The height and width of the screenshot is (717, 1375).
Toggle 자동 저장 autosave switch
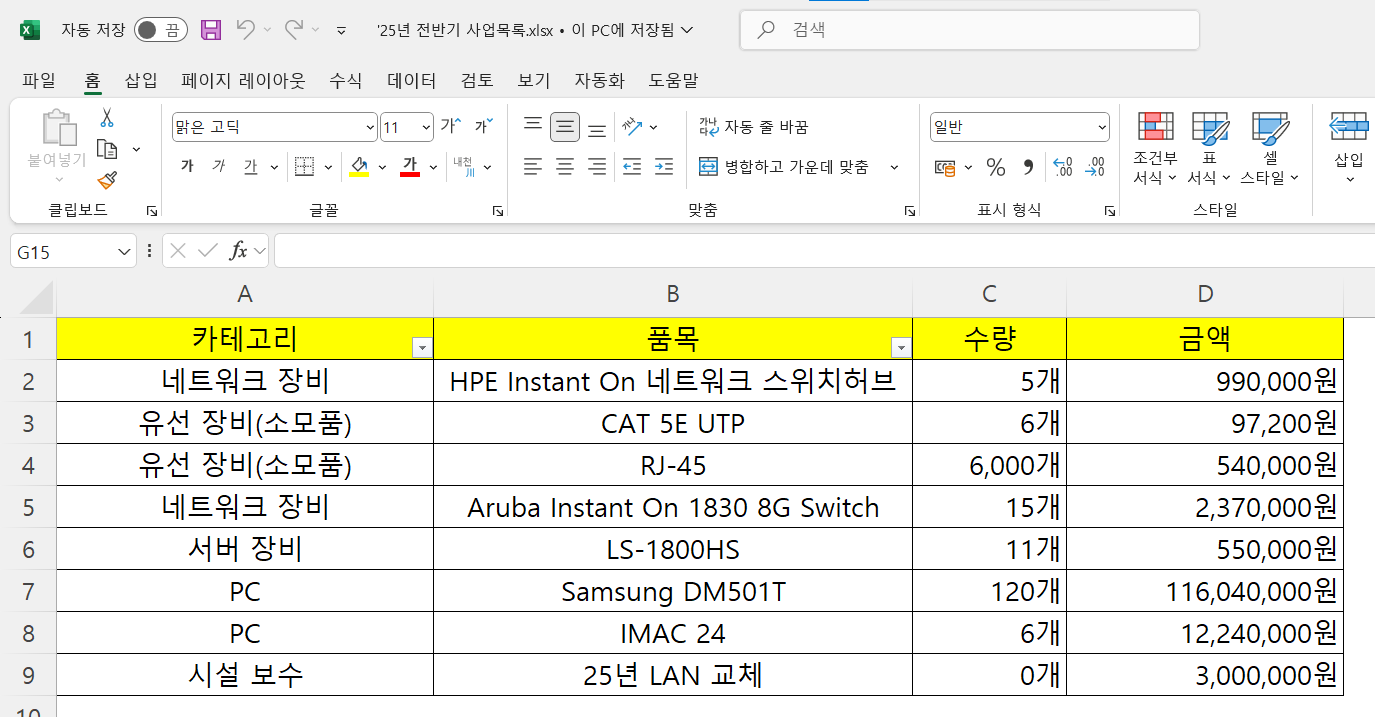point(161,30)
